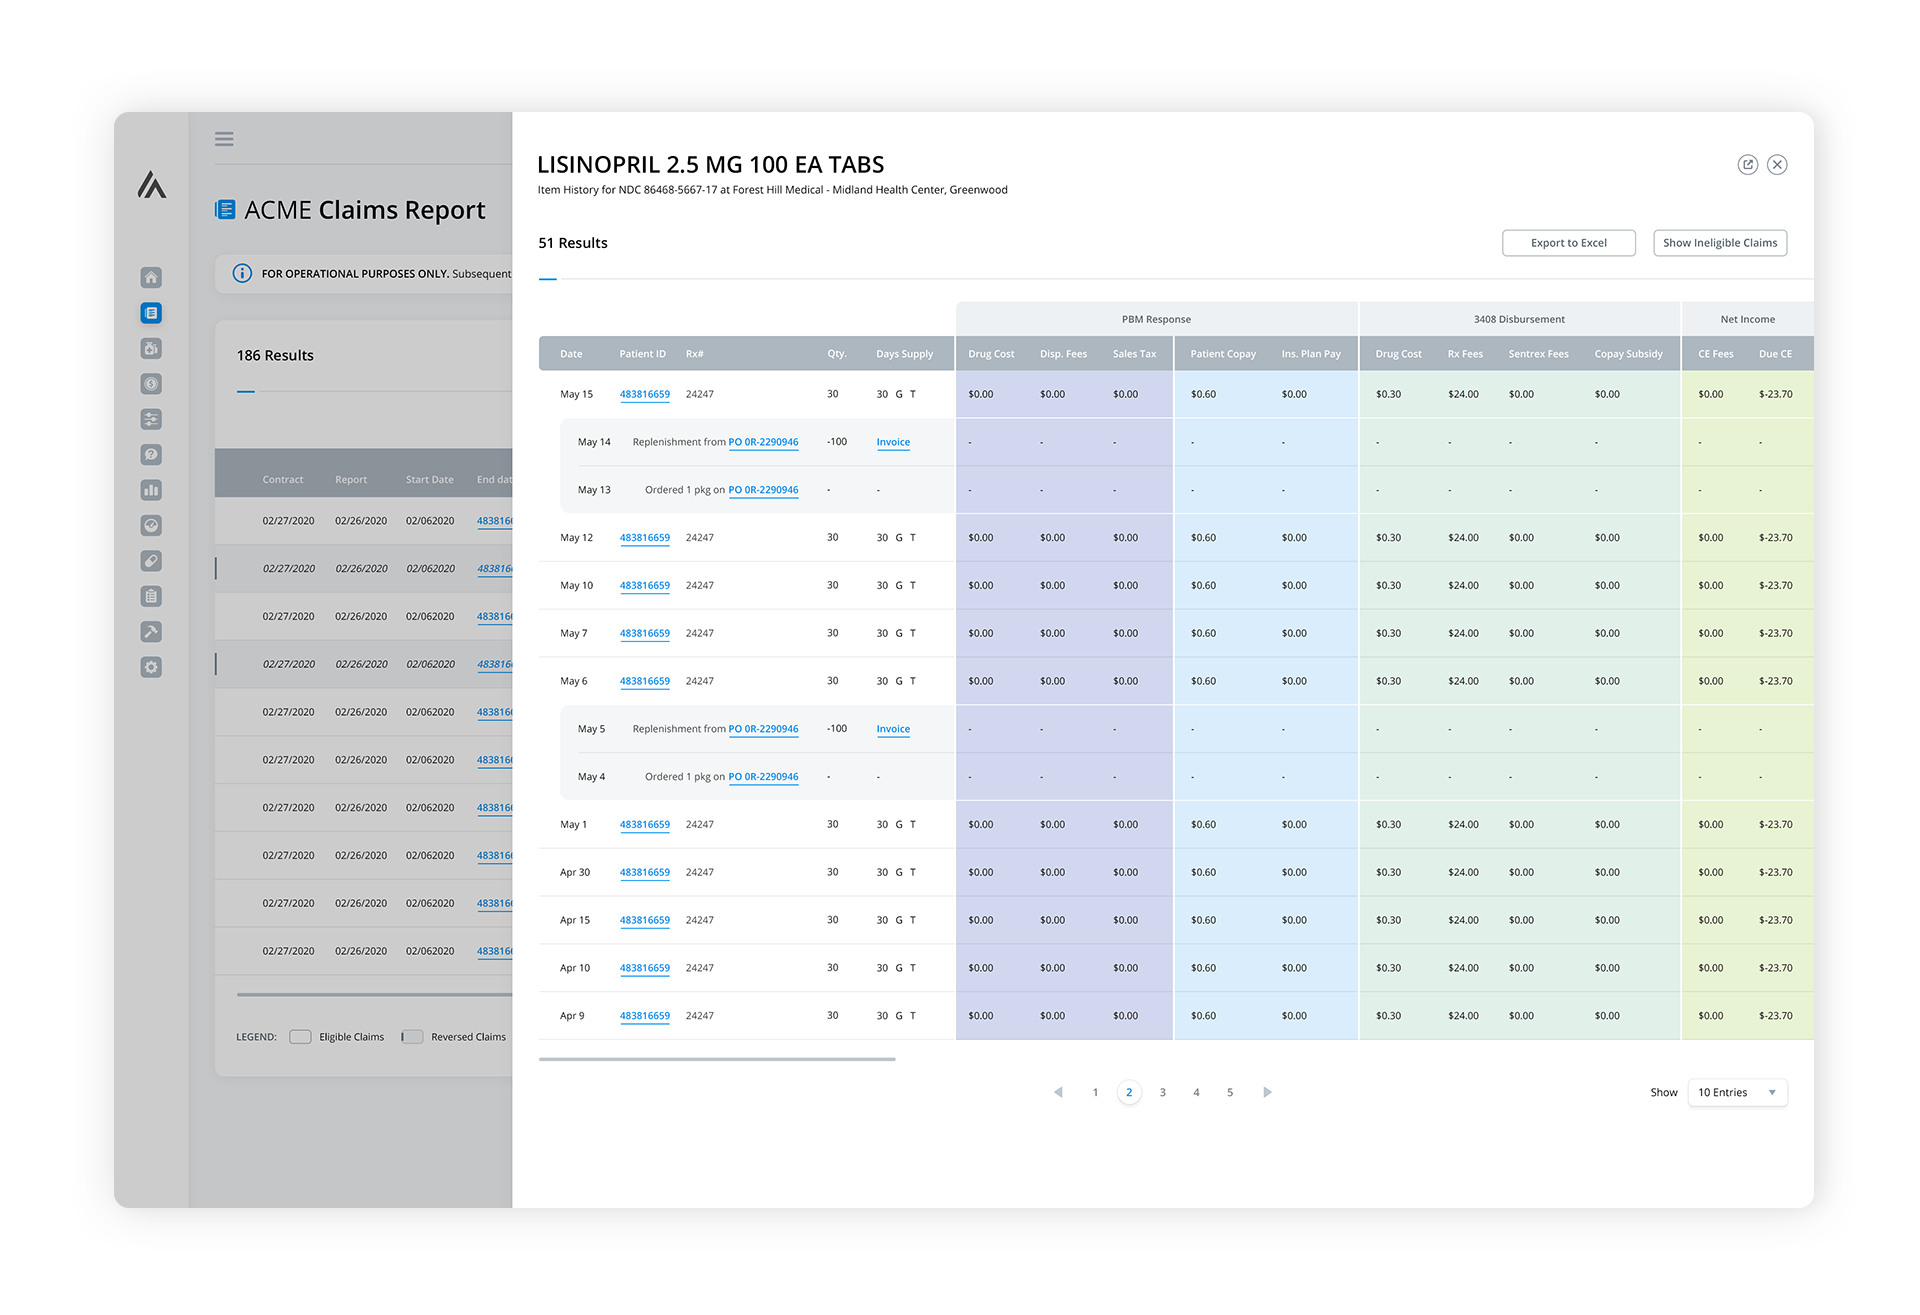Toggle Show Ineligible Claims

point(1719,242)
